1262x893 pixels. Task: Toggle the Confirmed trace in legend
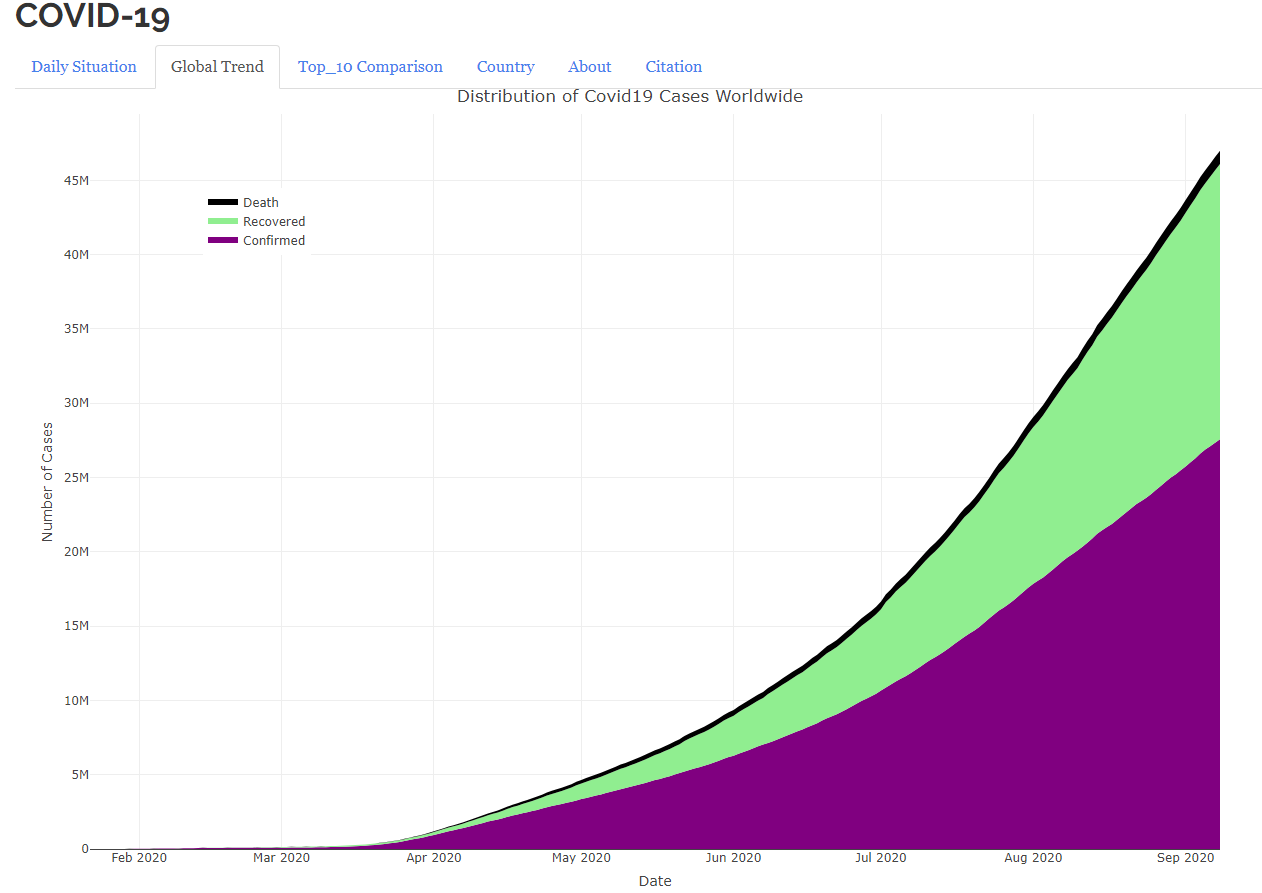(x=274, y=241)
